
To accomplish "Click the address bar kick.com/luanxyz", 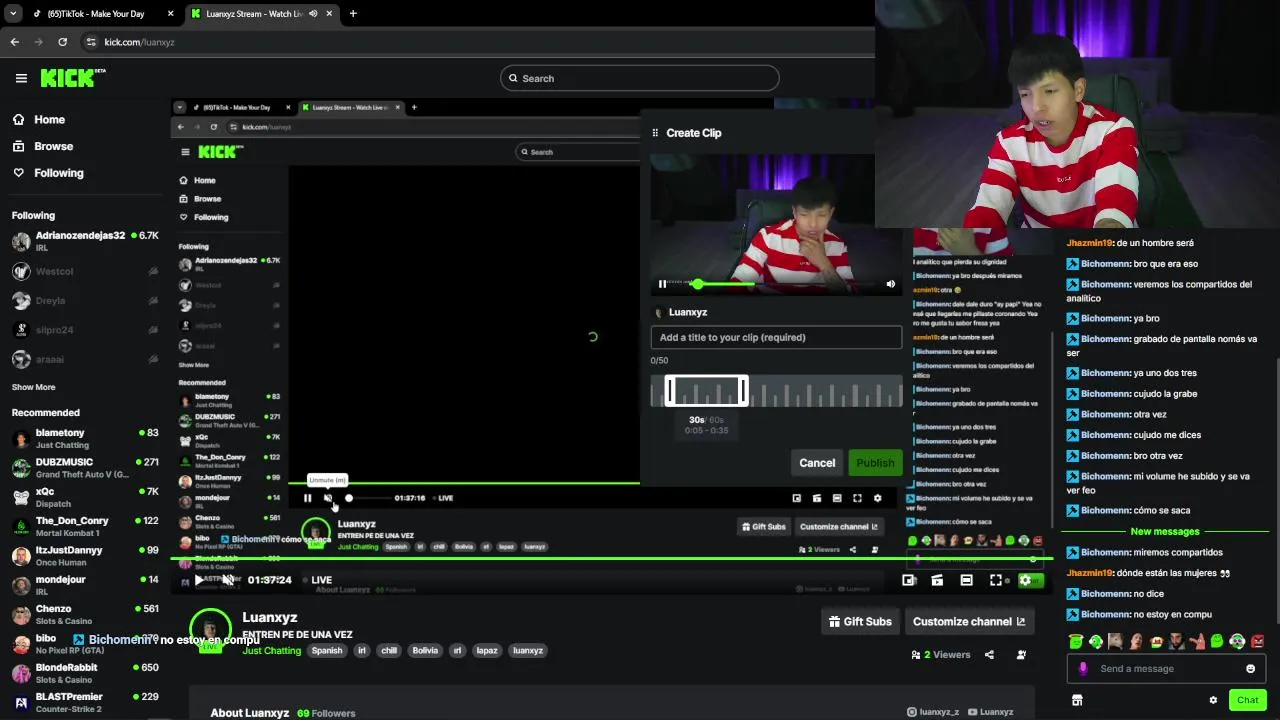I will coord(139,42).
